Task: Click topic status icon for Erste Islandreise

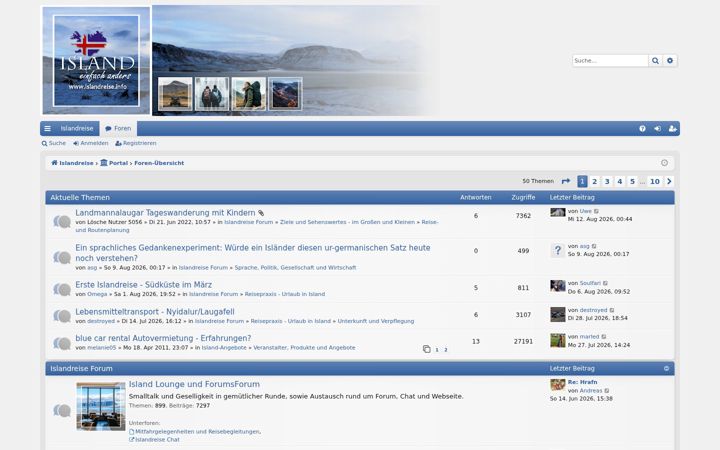Action: coord(62,289)
